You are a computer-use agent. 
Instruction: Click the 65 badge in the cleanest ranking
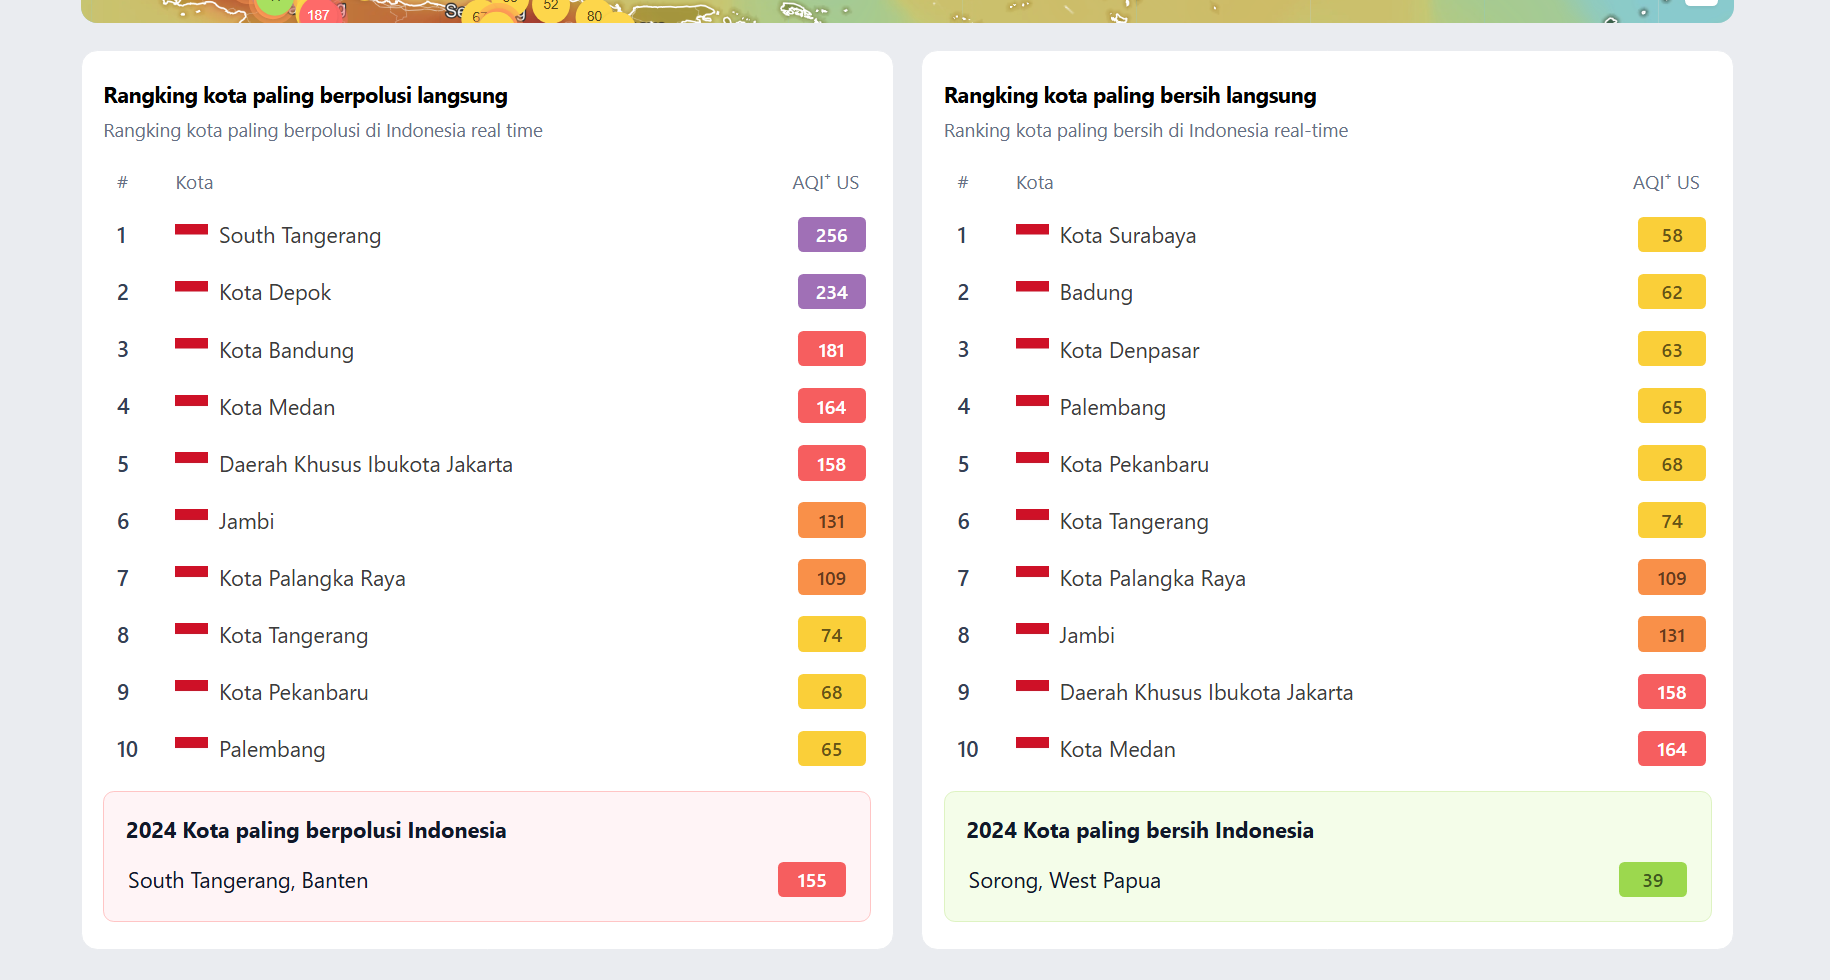[x=1672, y=407]
